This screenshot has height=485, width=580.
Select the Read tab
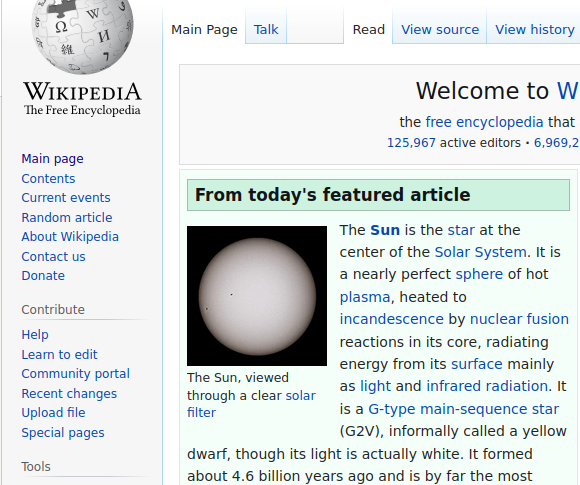coord(369,30)
